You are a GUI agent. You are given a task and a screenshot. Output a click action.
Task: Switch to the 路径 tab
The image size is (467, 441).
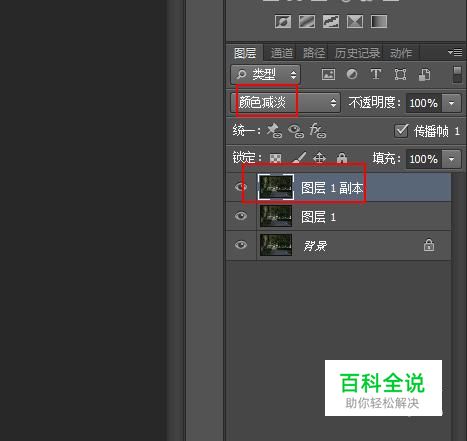(314, 53)
